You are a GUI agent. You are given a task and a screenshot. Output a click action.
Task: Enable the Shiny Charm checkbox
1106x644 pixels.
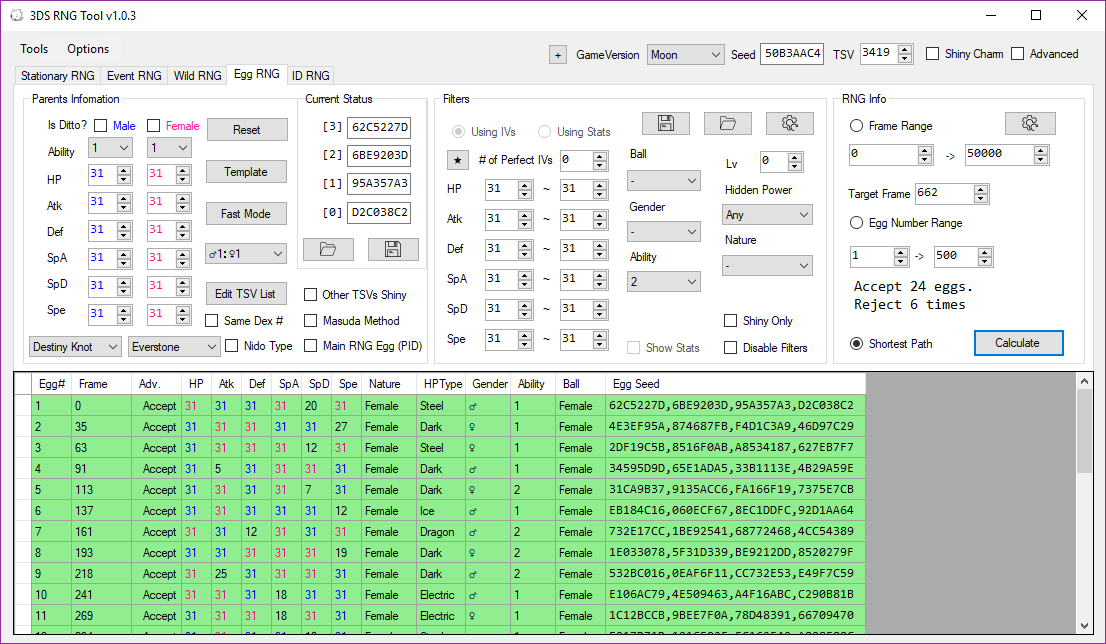point(933,54)
